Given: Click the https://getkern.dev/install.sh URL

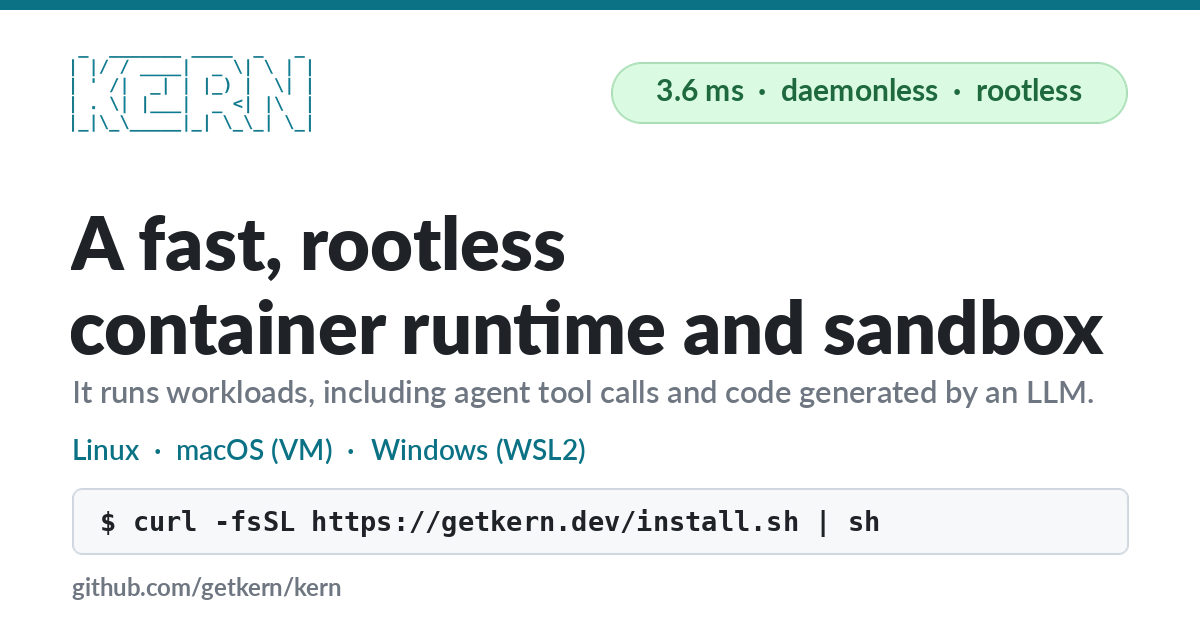Looking at the screenshot, I should coord(555,521).
